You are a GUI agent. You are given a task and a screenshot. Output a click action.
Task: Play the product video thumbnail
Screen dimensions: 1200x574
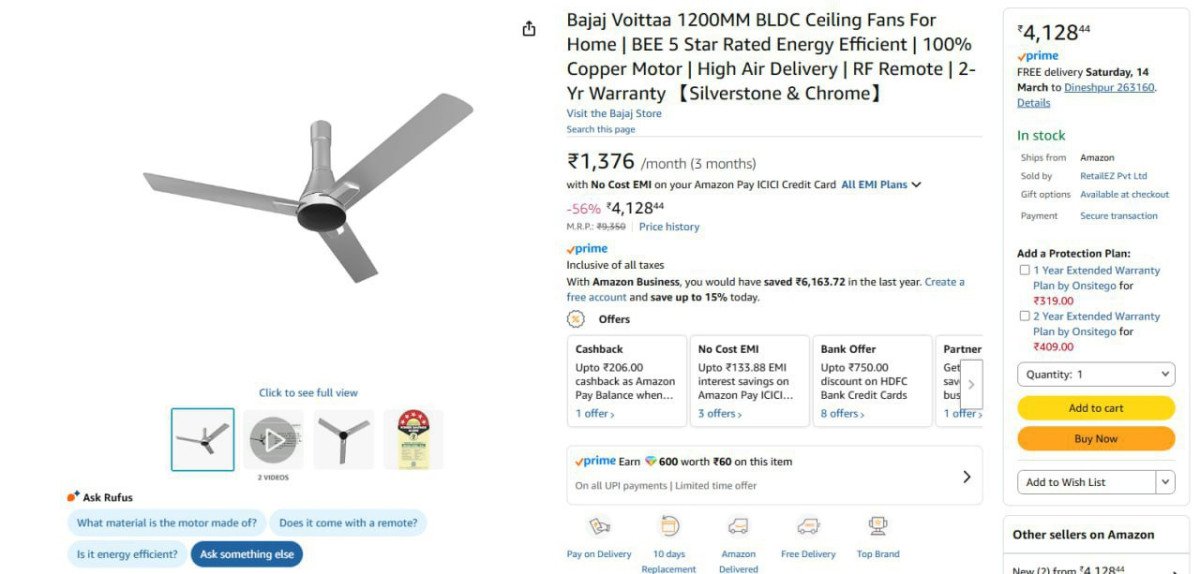(x=273, y=439)
